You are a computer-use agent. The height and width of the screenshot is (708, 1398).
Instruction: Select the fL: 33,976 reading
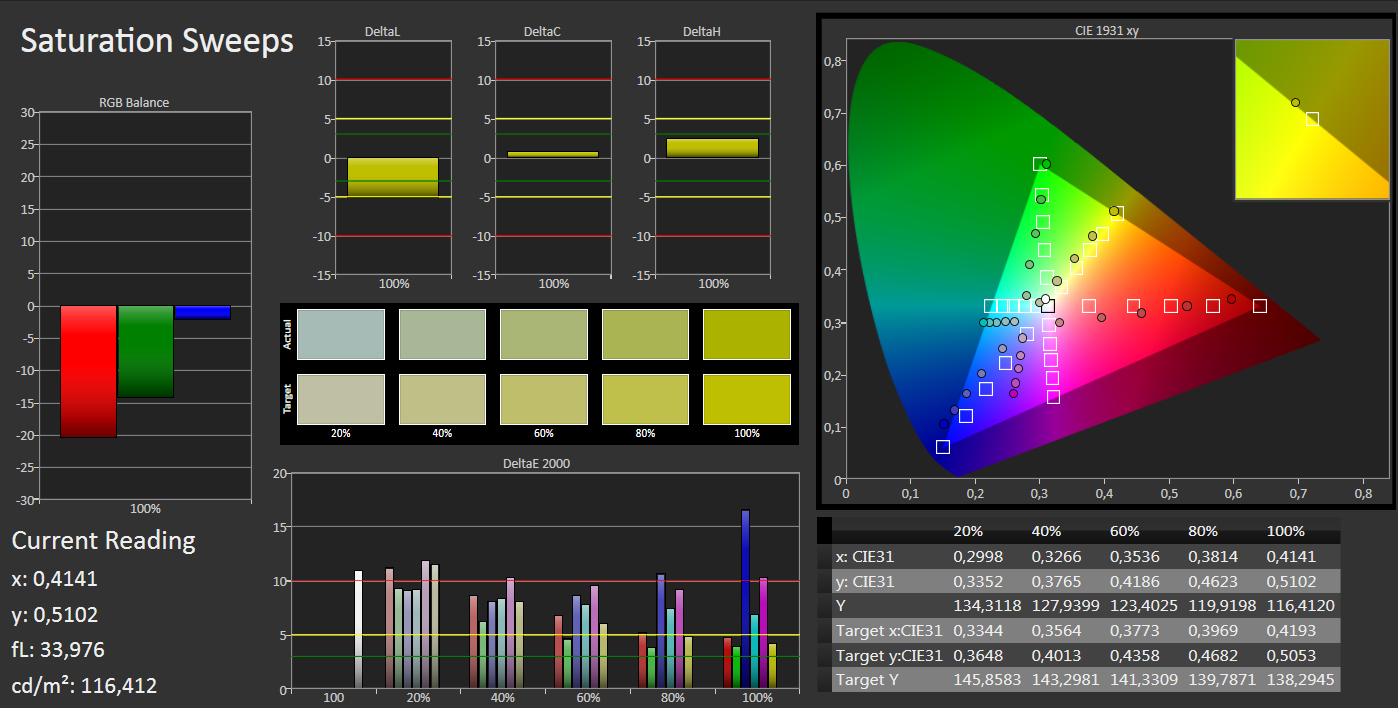(58, 650)
